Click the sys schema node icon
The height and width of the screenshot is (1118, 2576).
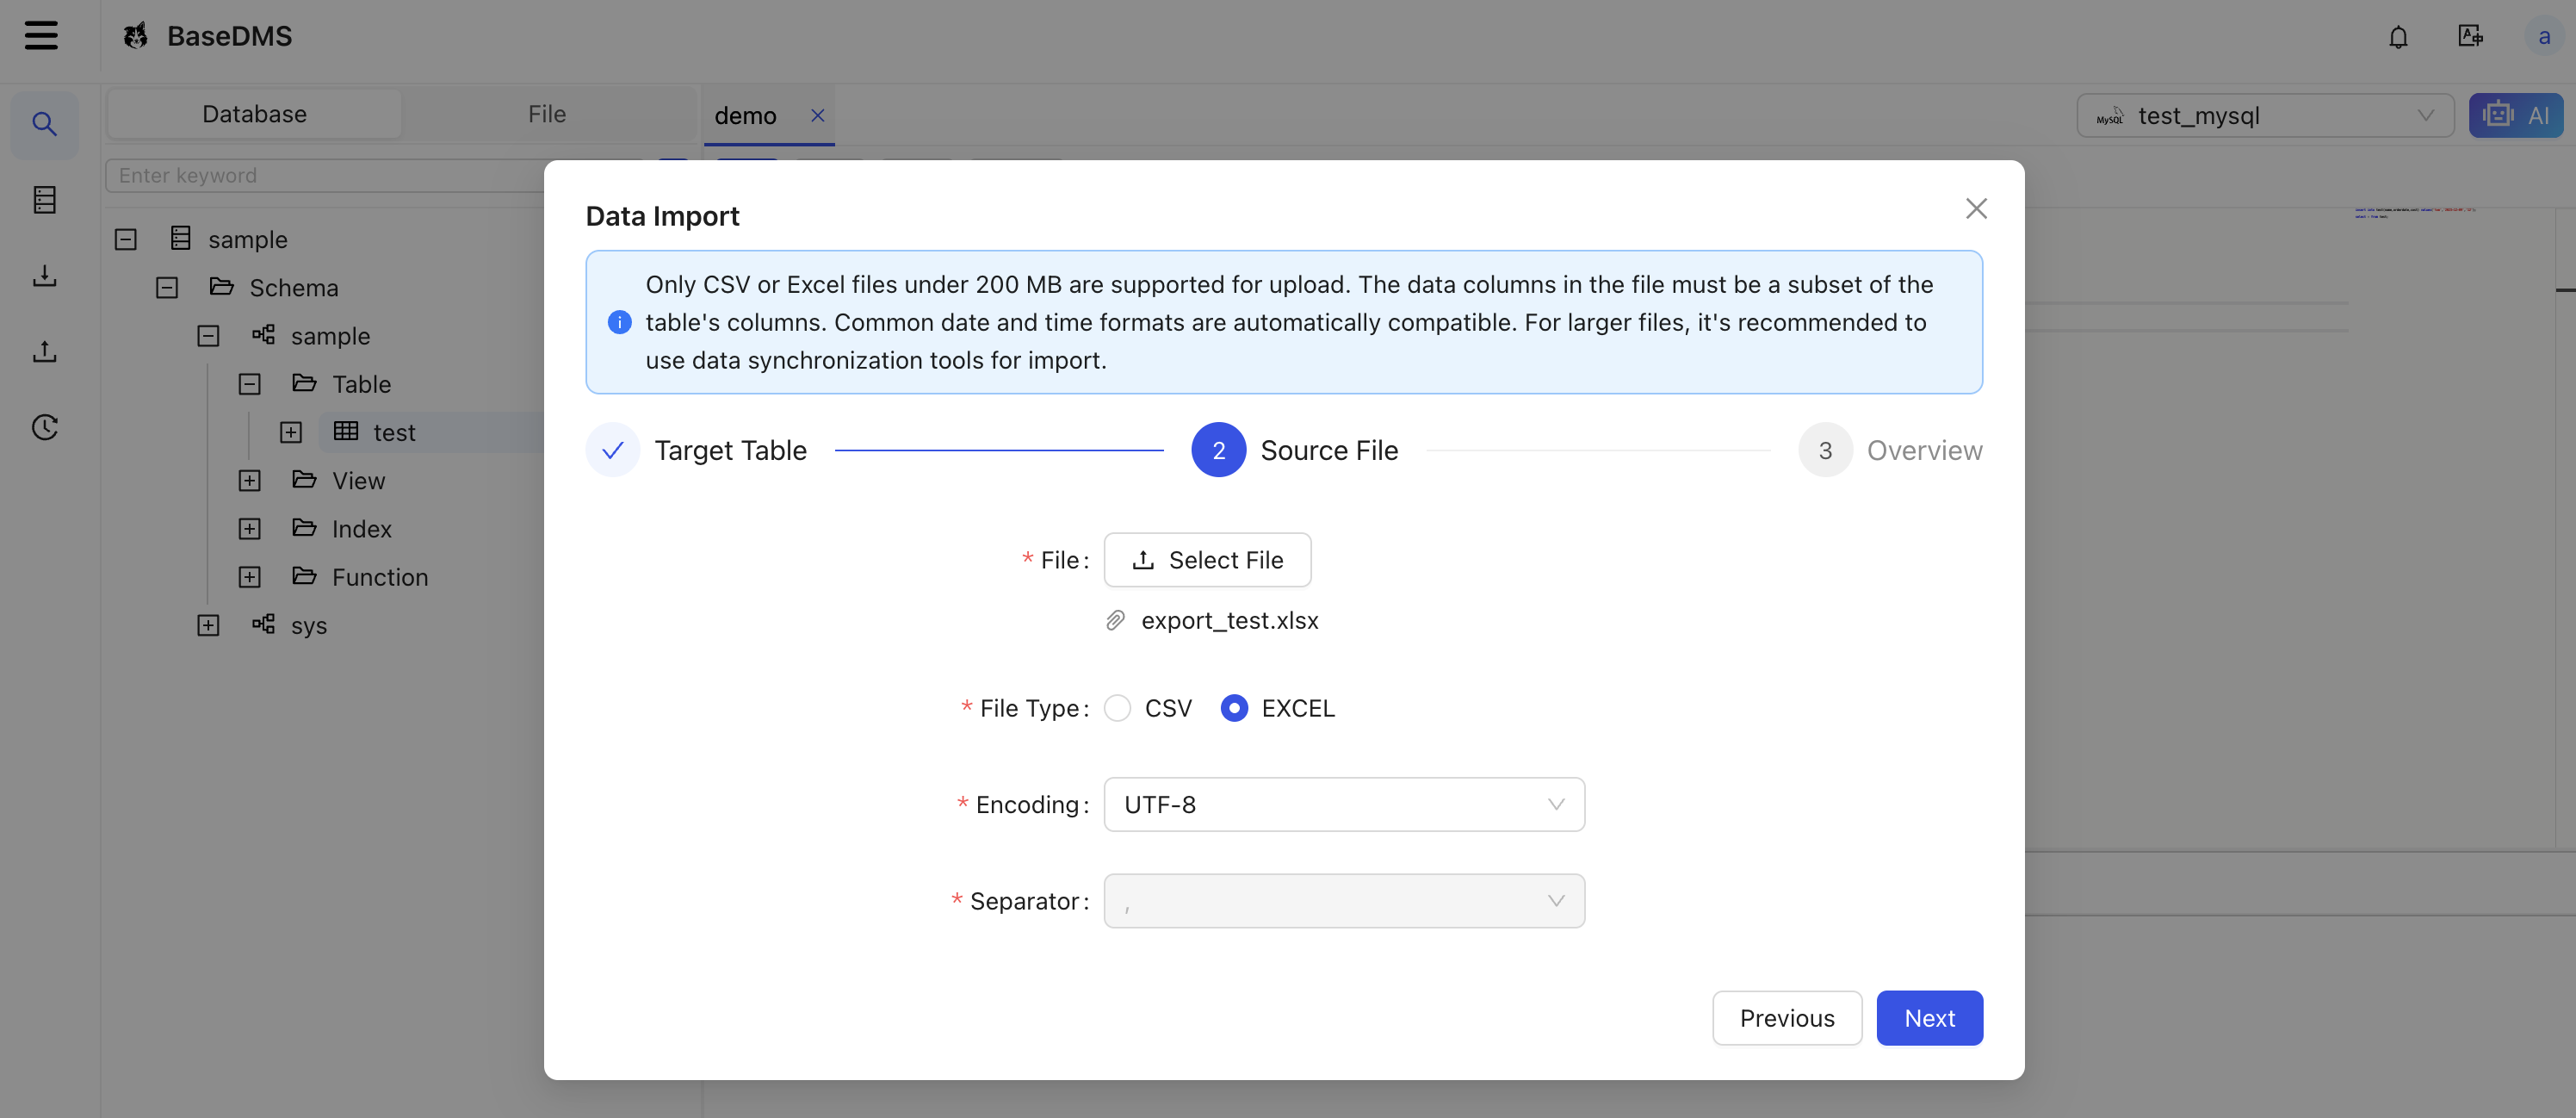click(x=263, y=624)
